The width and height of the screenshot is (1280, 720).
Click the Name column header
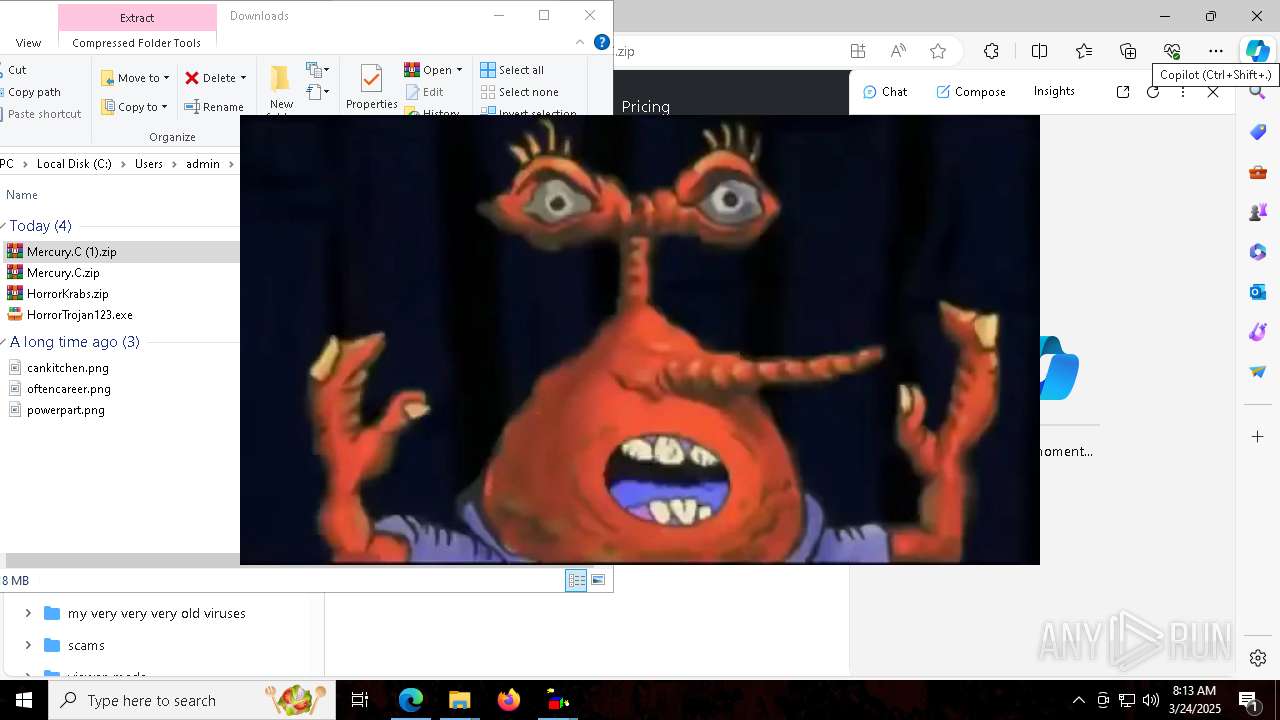point(22,195)
